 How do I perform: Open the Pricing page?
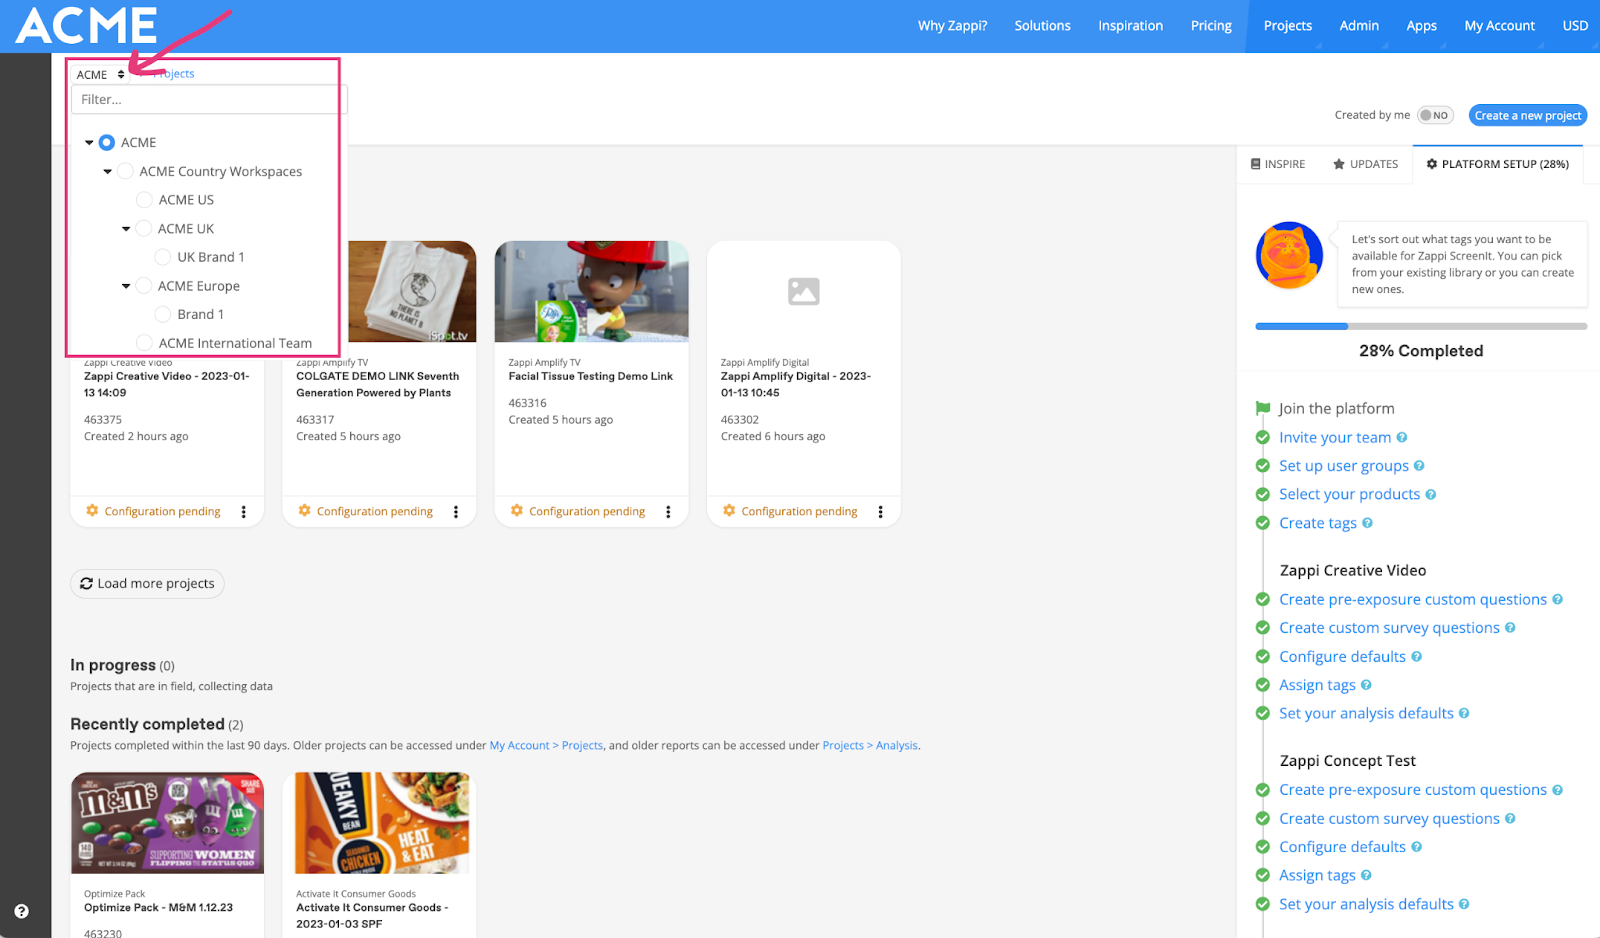pos(1211,26)
